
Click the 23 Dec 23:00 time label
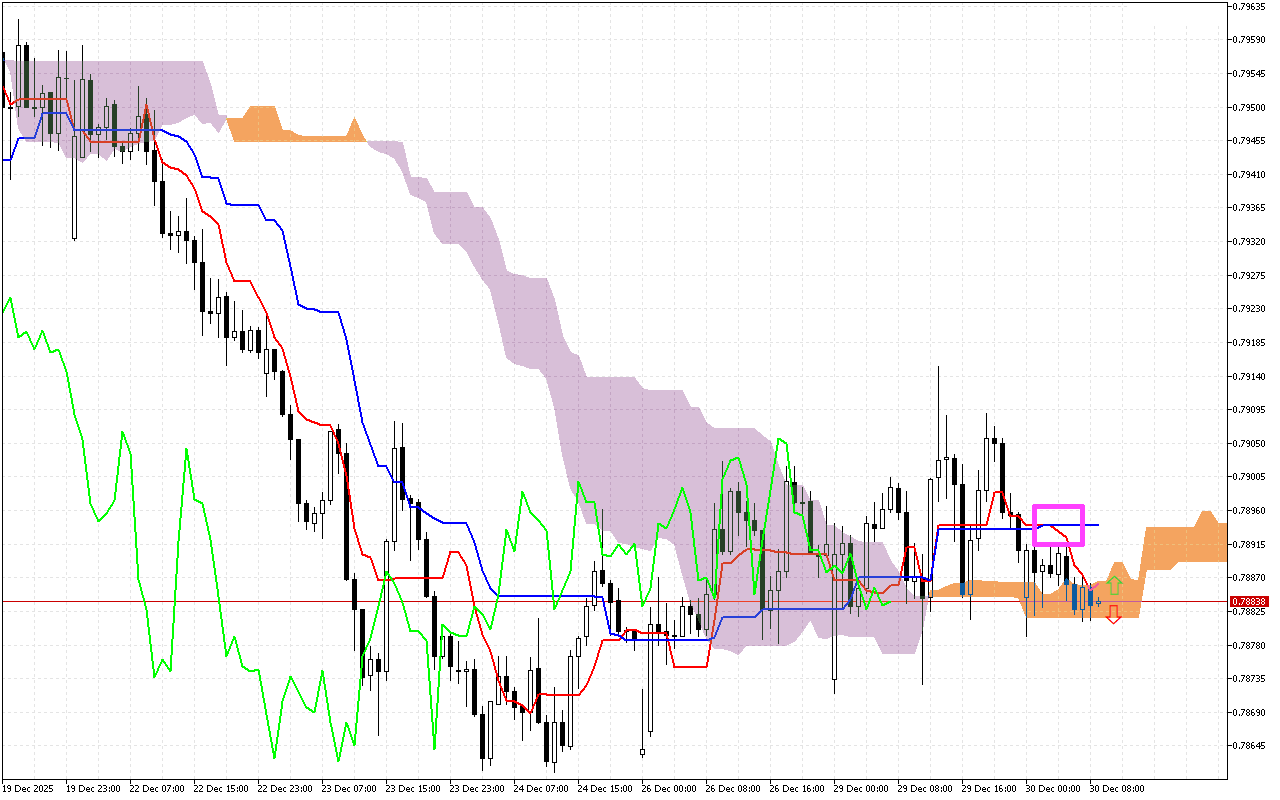(x=477, y=789)
